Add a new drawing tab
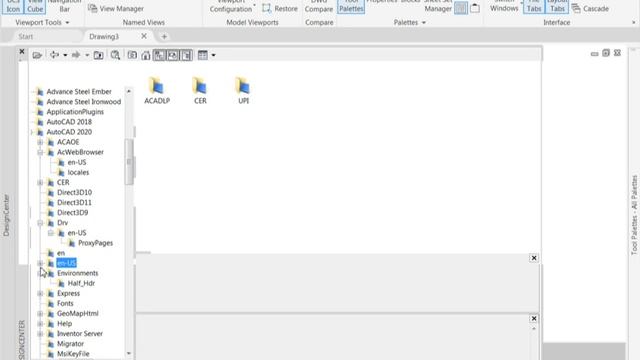This screenshot has height=360, width=640. click(164, 37)
